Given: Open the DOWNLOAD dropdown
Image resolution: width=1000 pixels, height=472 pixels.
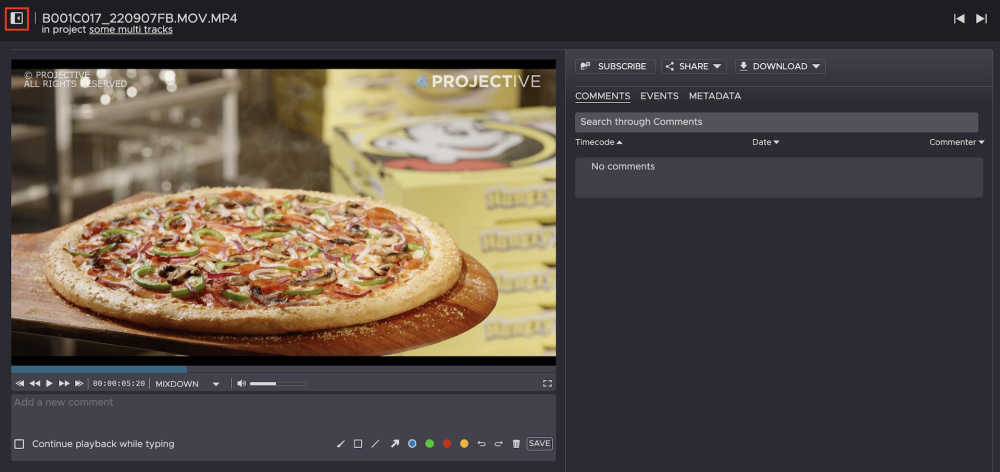Looking at the screenshot, I should click(780, 66).
